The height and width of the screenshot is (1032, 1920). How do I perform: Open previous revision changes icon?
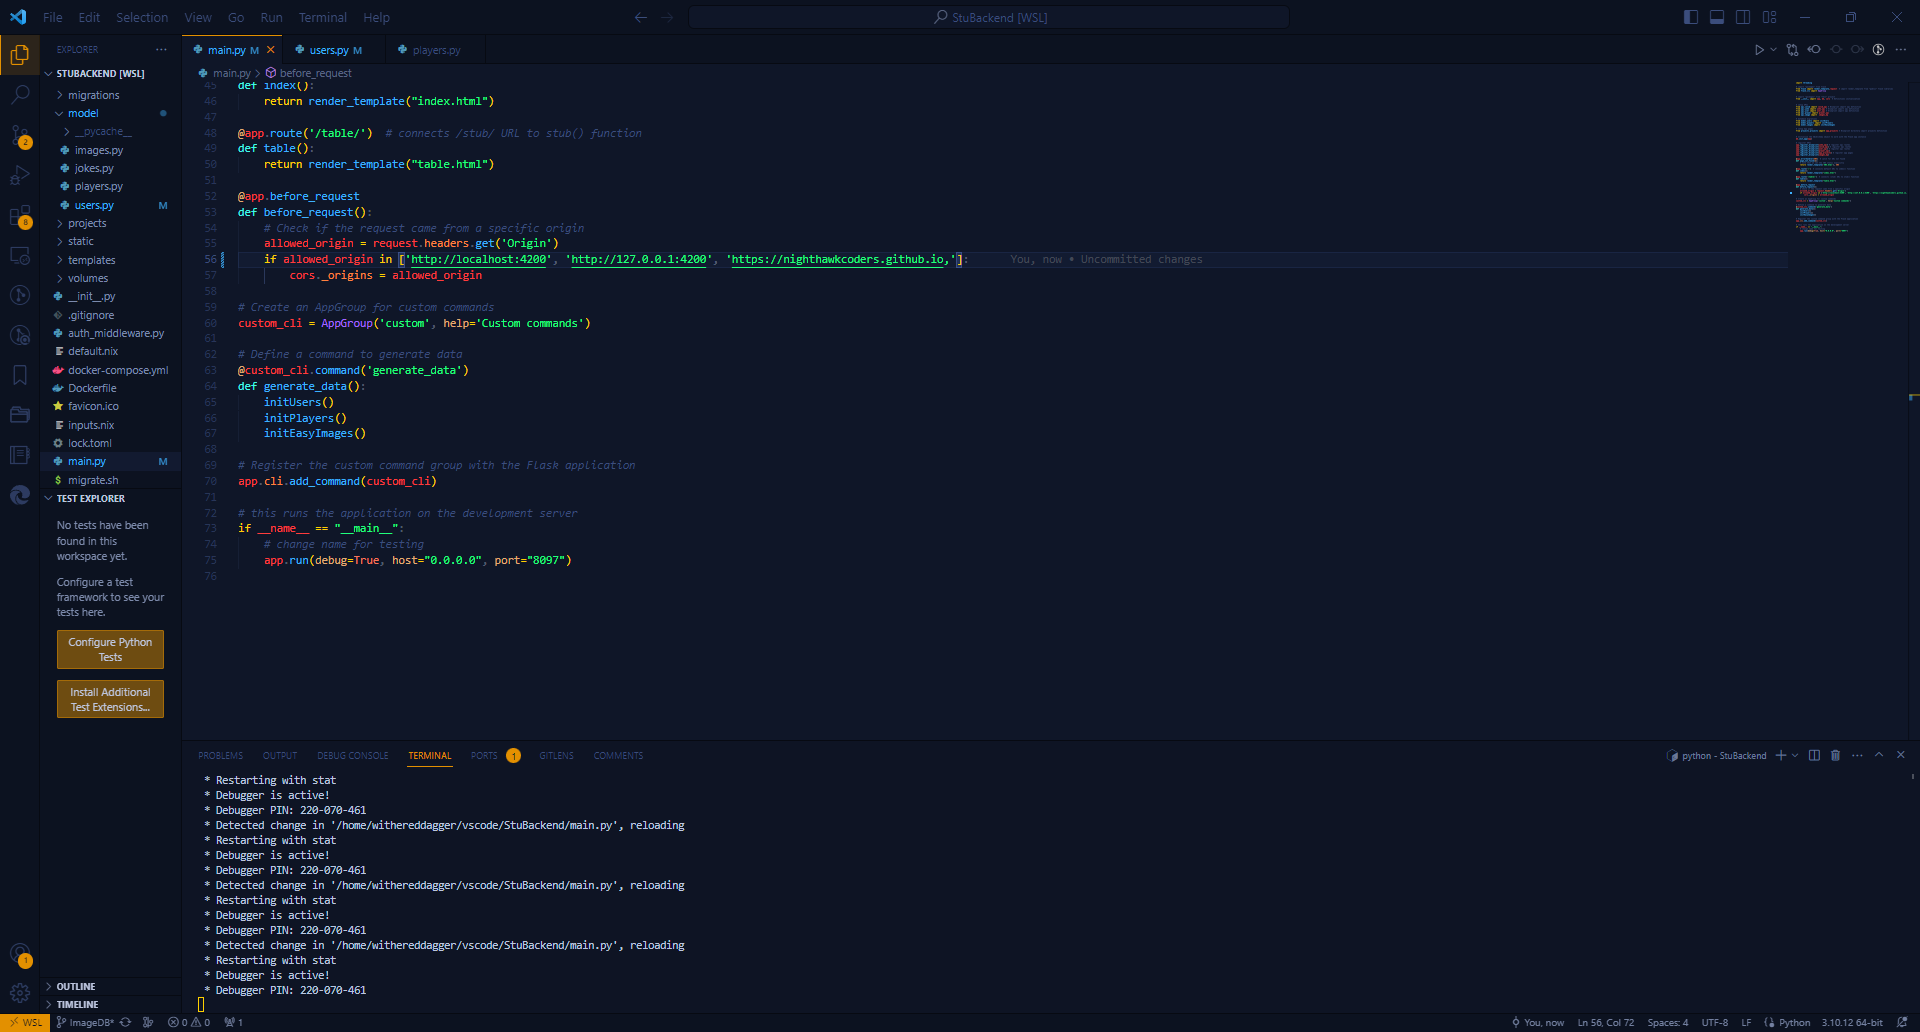point(1814,50)
